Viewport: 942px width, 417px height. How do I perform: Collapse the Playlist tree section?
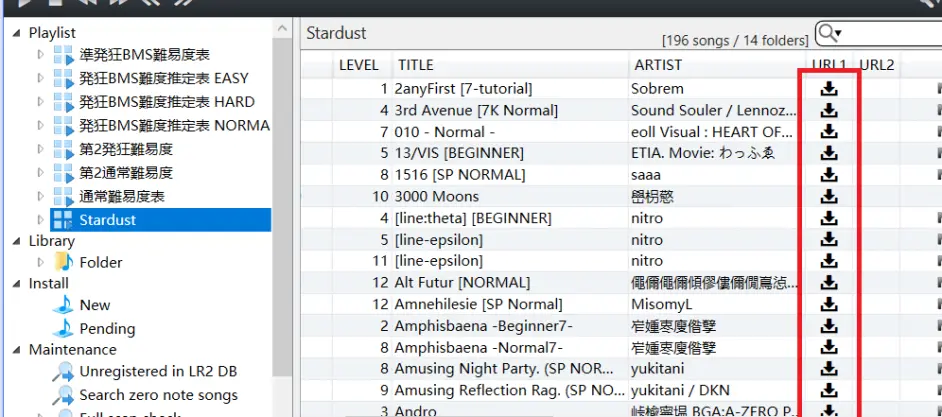(x=16, y=32)
